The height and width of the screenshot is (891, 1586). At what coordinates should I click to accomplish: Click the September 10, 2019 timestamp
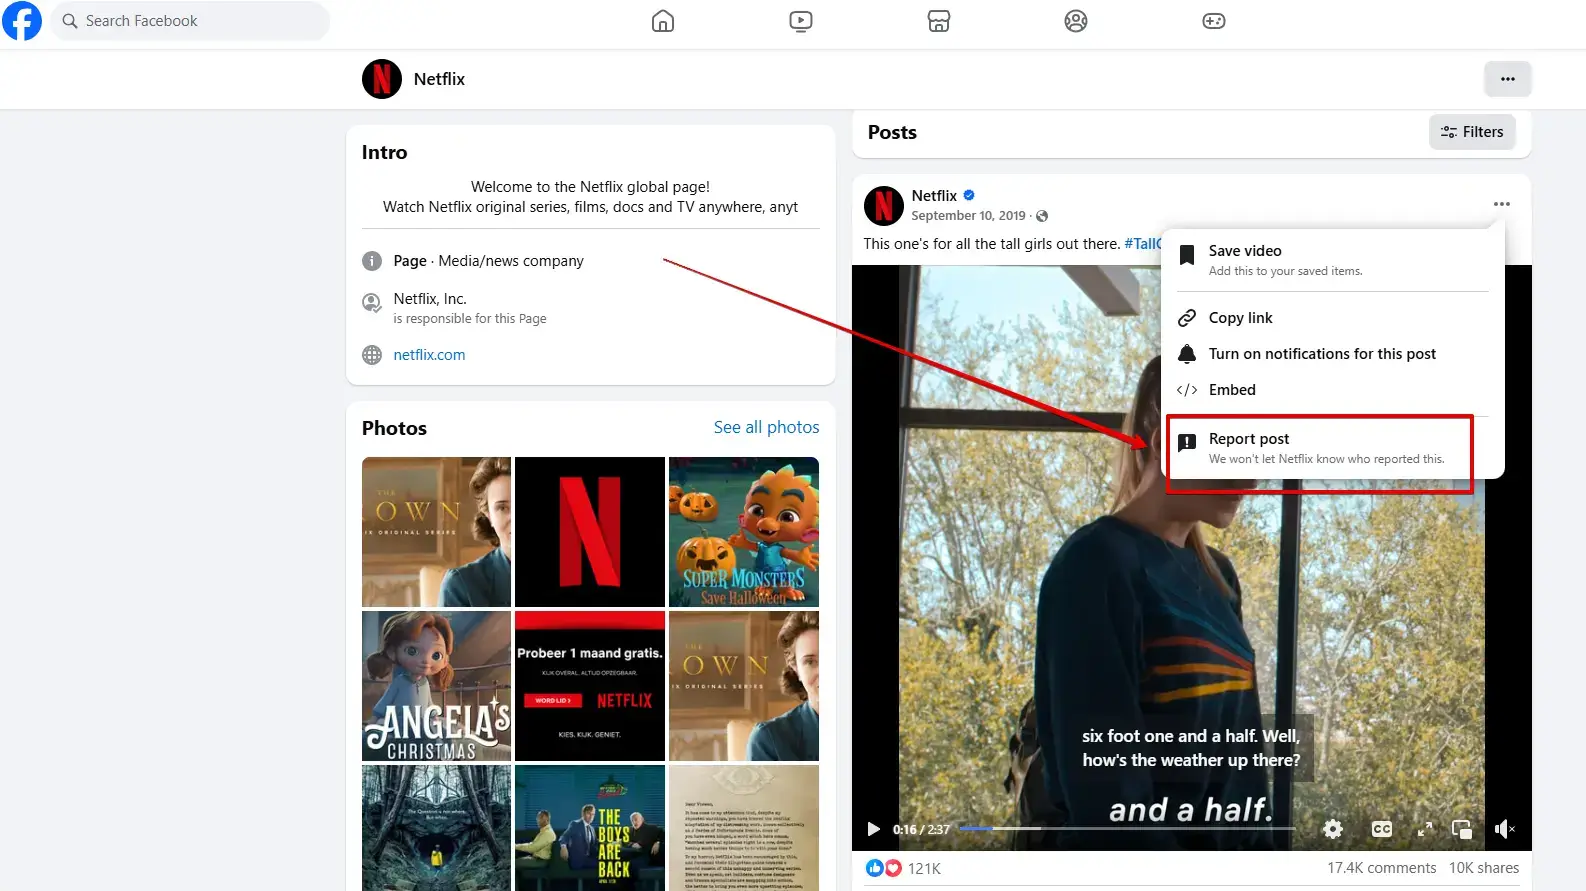968,216
